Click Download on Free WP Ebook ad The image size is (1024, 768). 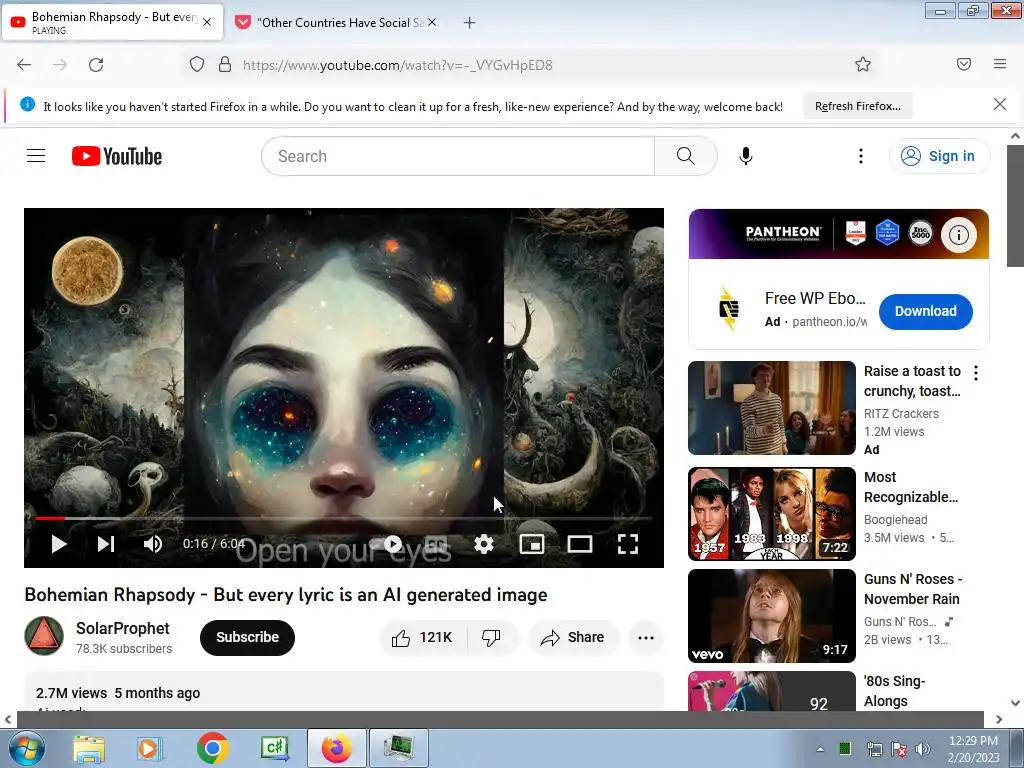point(925,312)
